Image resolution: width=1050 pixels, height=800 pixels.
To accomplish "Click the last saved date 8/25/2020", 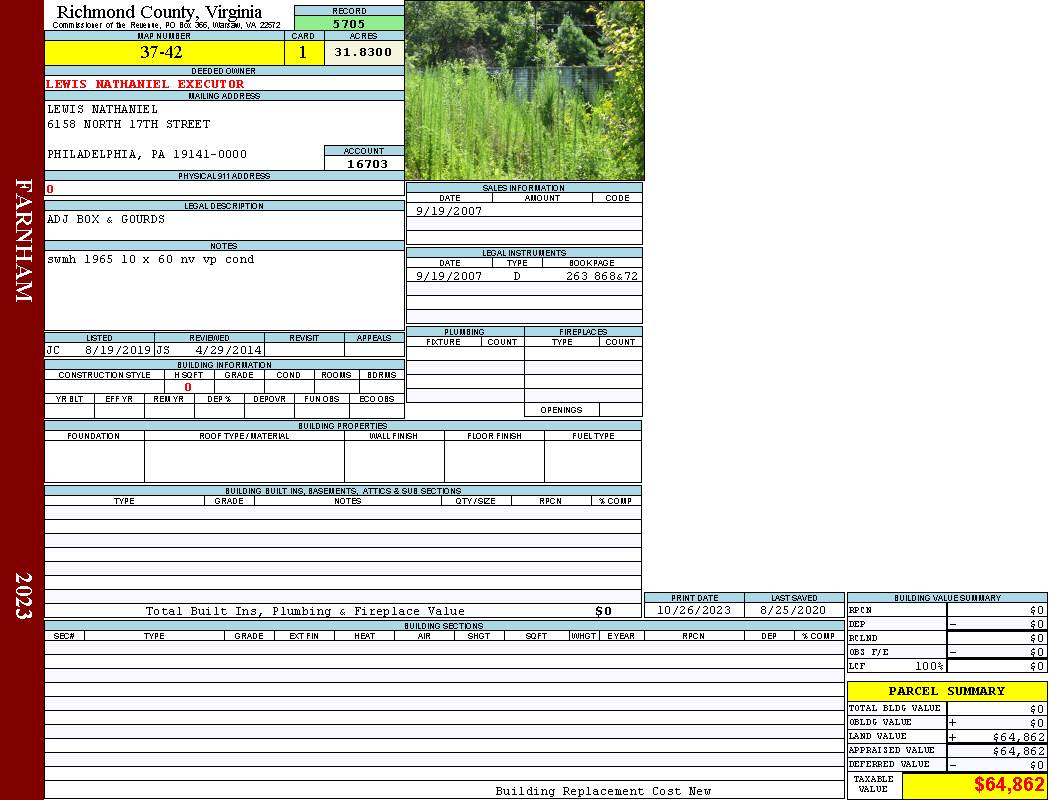I will tap(793, 610).
